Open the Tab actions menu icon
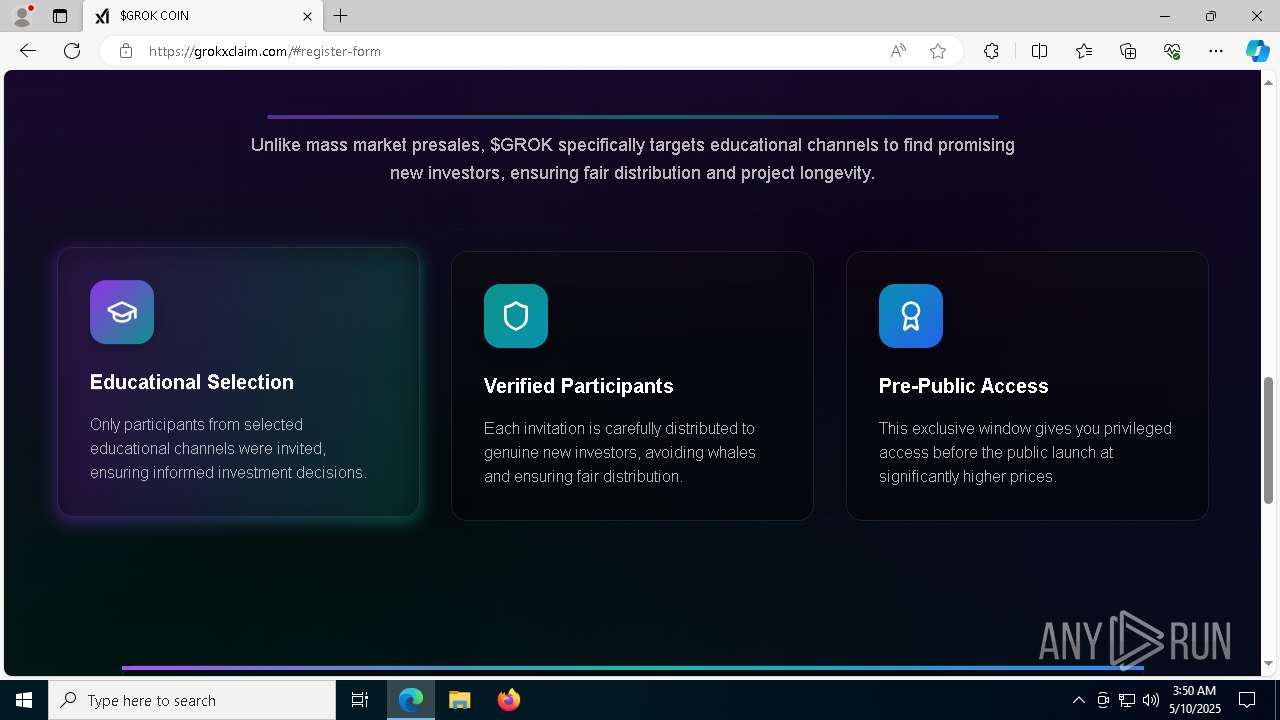This screenshot has height=720, width=1280. click(60, 16)
